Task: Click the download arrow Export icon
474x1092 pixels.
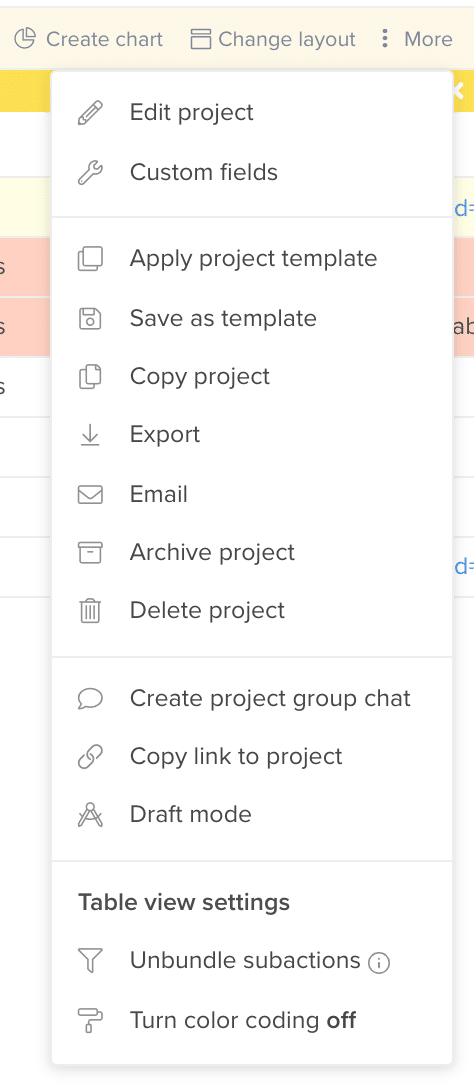Action: click(90, 435)
